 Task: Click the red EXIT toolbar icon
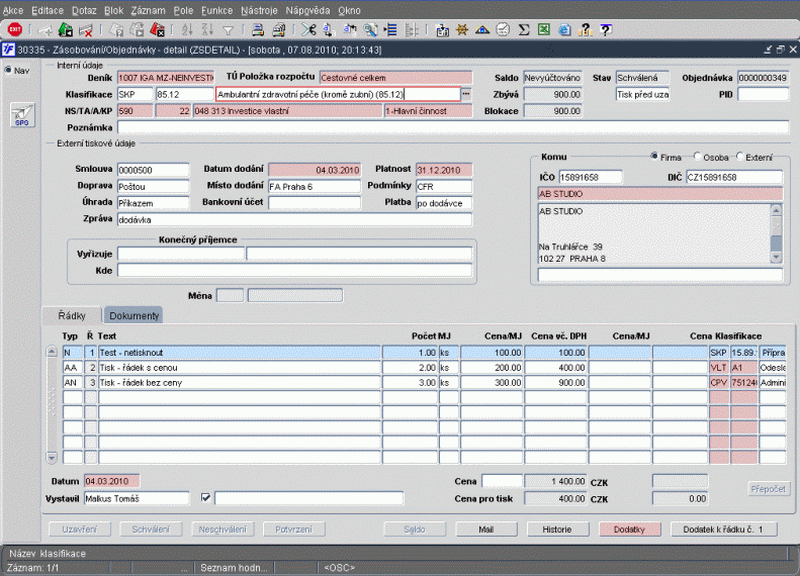click(x=15, y=30)
